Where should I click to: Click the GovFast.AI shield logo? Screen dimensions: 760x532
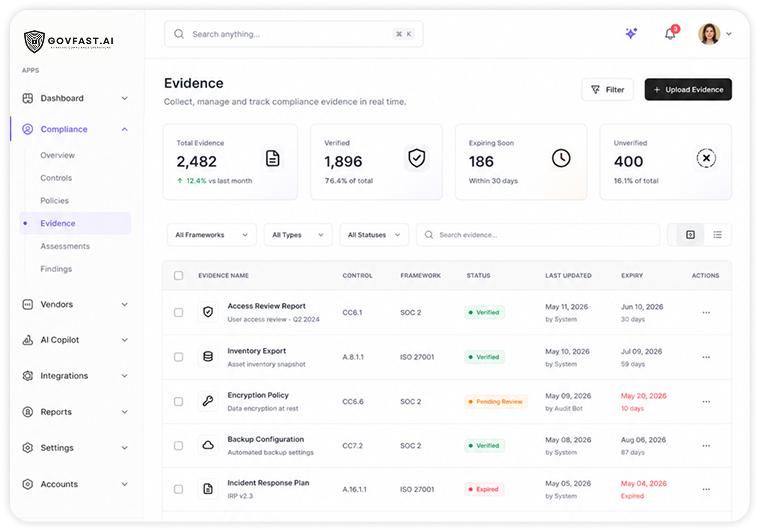(34, 41)
